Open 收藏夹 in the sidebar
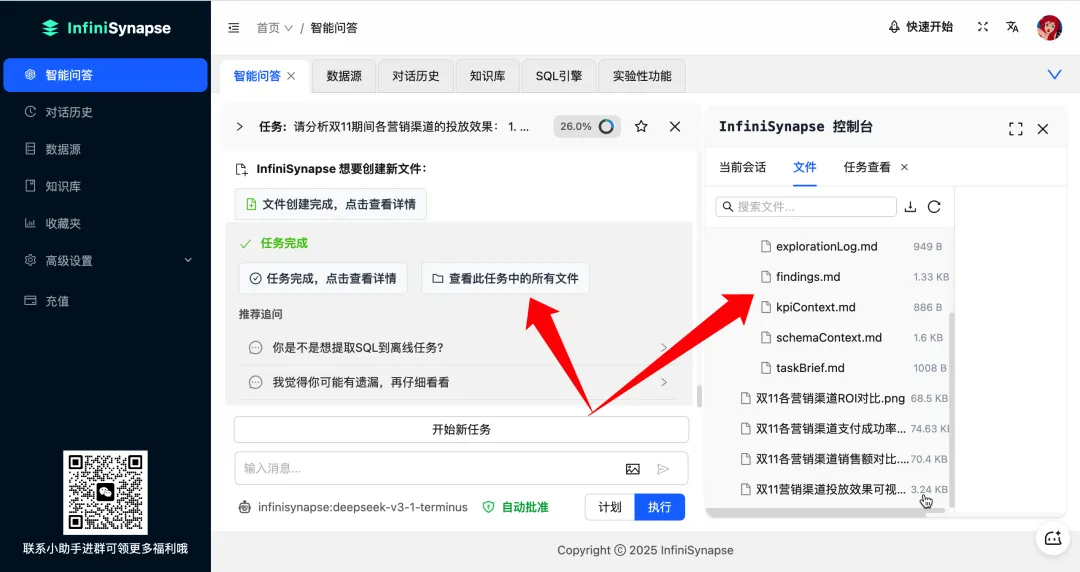The height and width of the screenshot is (572, 1080). [105, 223]
